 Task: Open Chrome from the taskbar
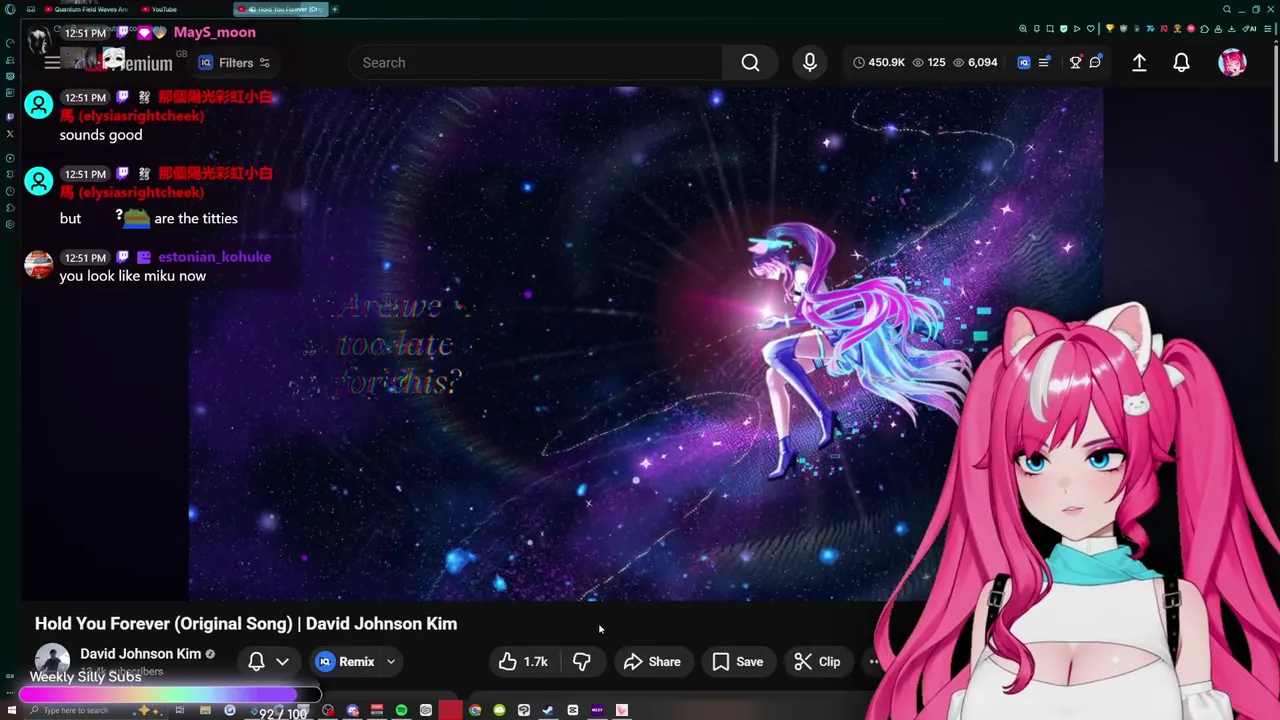tap(475, 710)
